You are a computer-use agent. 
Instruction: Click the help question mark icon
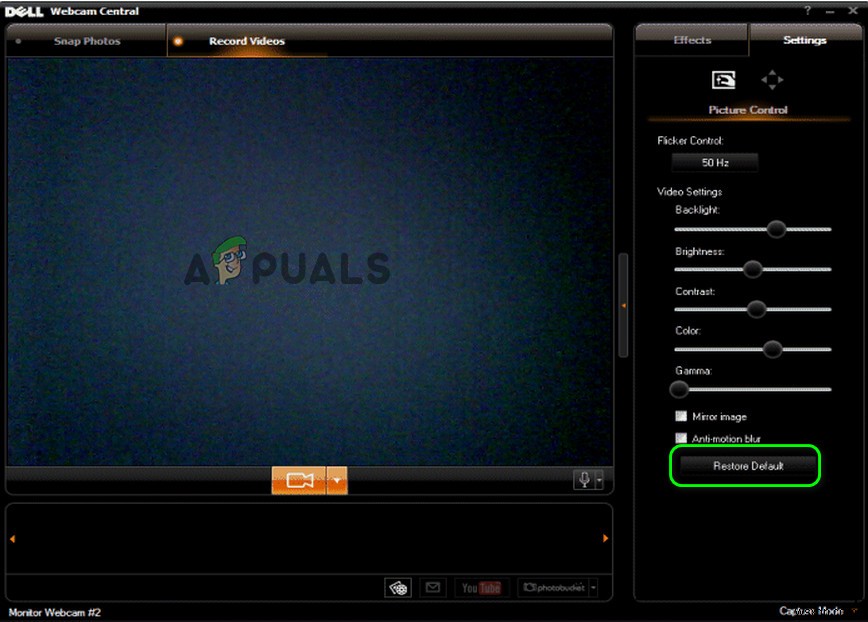point(808,11)
